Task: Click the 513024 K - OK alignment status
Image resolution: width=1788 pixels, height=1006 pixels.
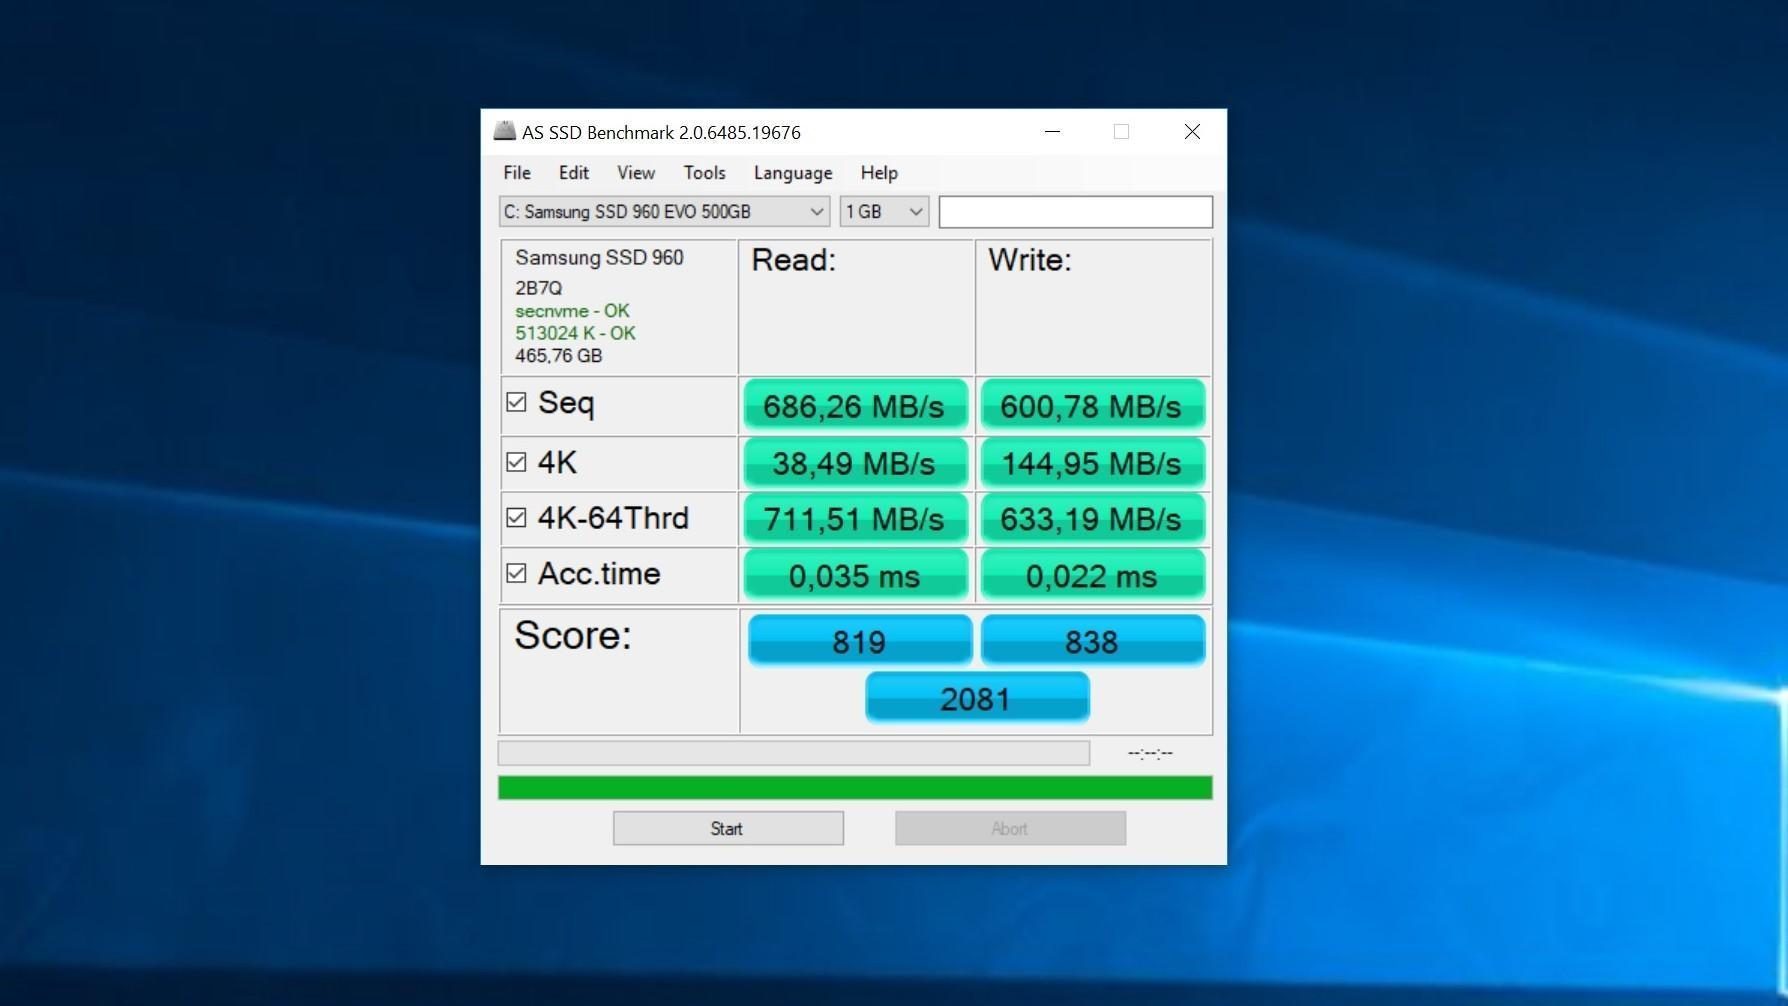Action: pos(575,333)
